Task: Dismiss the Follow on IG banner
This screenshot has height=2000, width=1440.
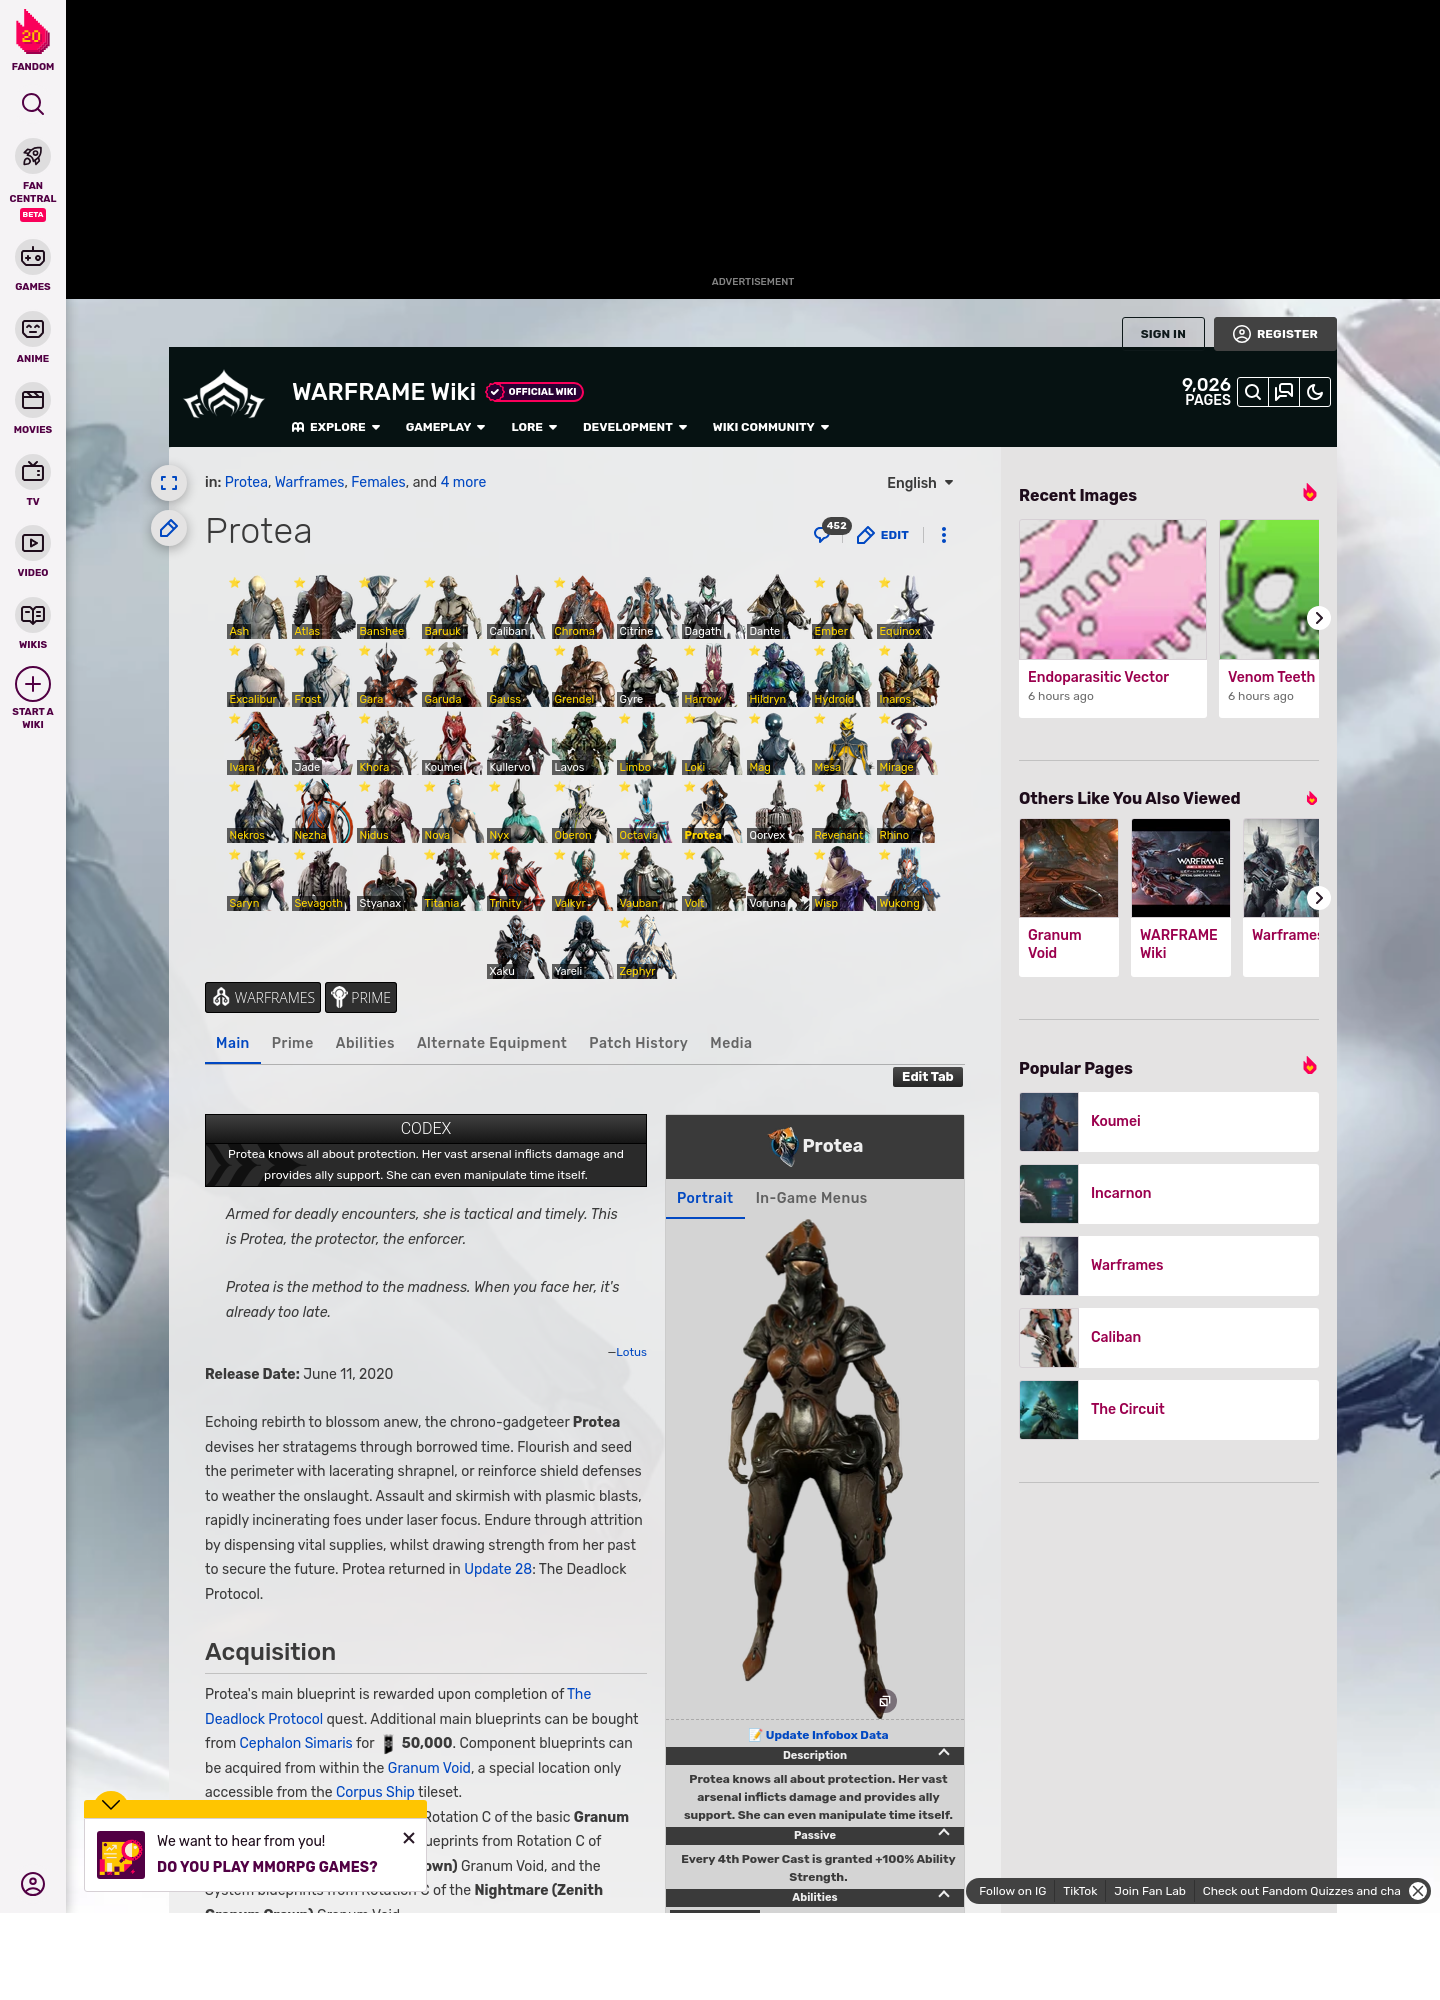Action: pyautogui.click(x=1418, y=1891)
